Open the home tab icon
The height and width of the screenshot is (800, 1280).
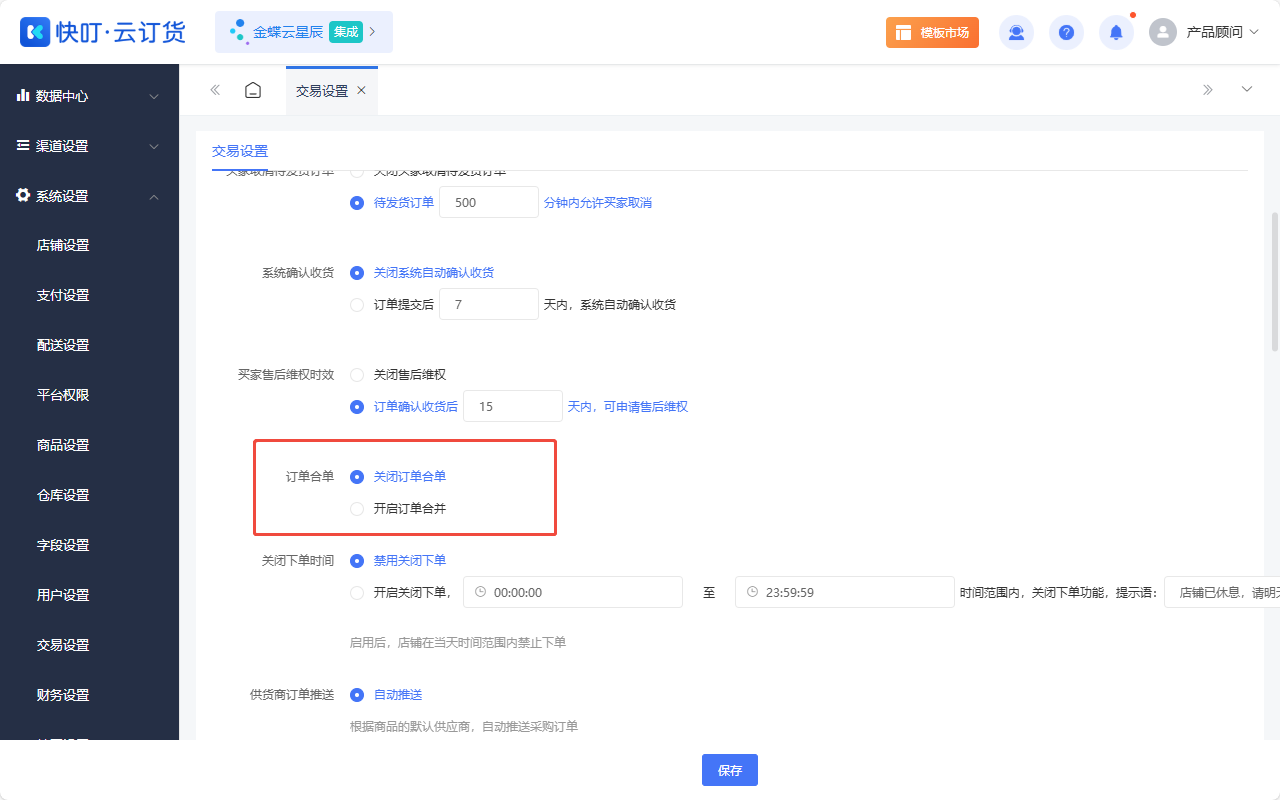pyautogui.click(x=252, y=89)
